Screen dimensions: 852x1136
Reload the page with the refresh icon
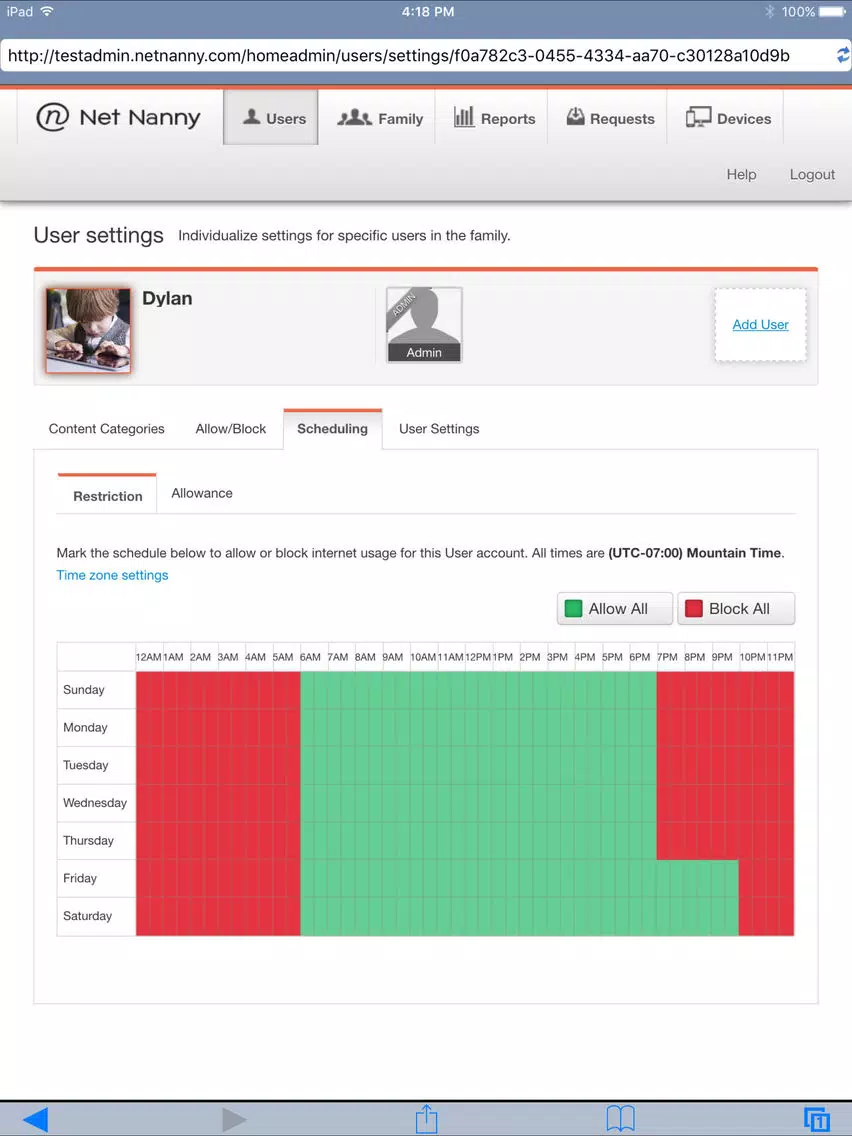843,55
